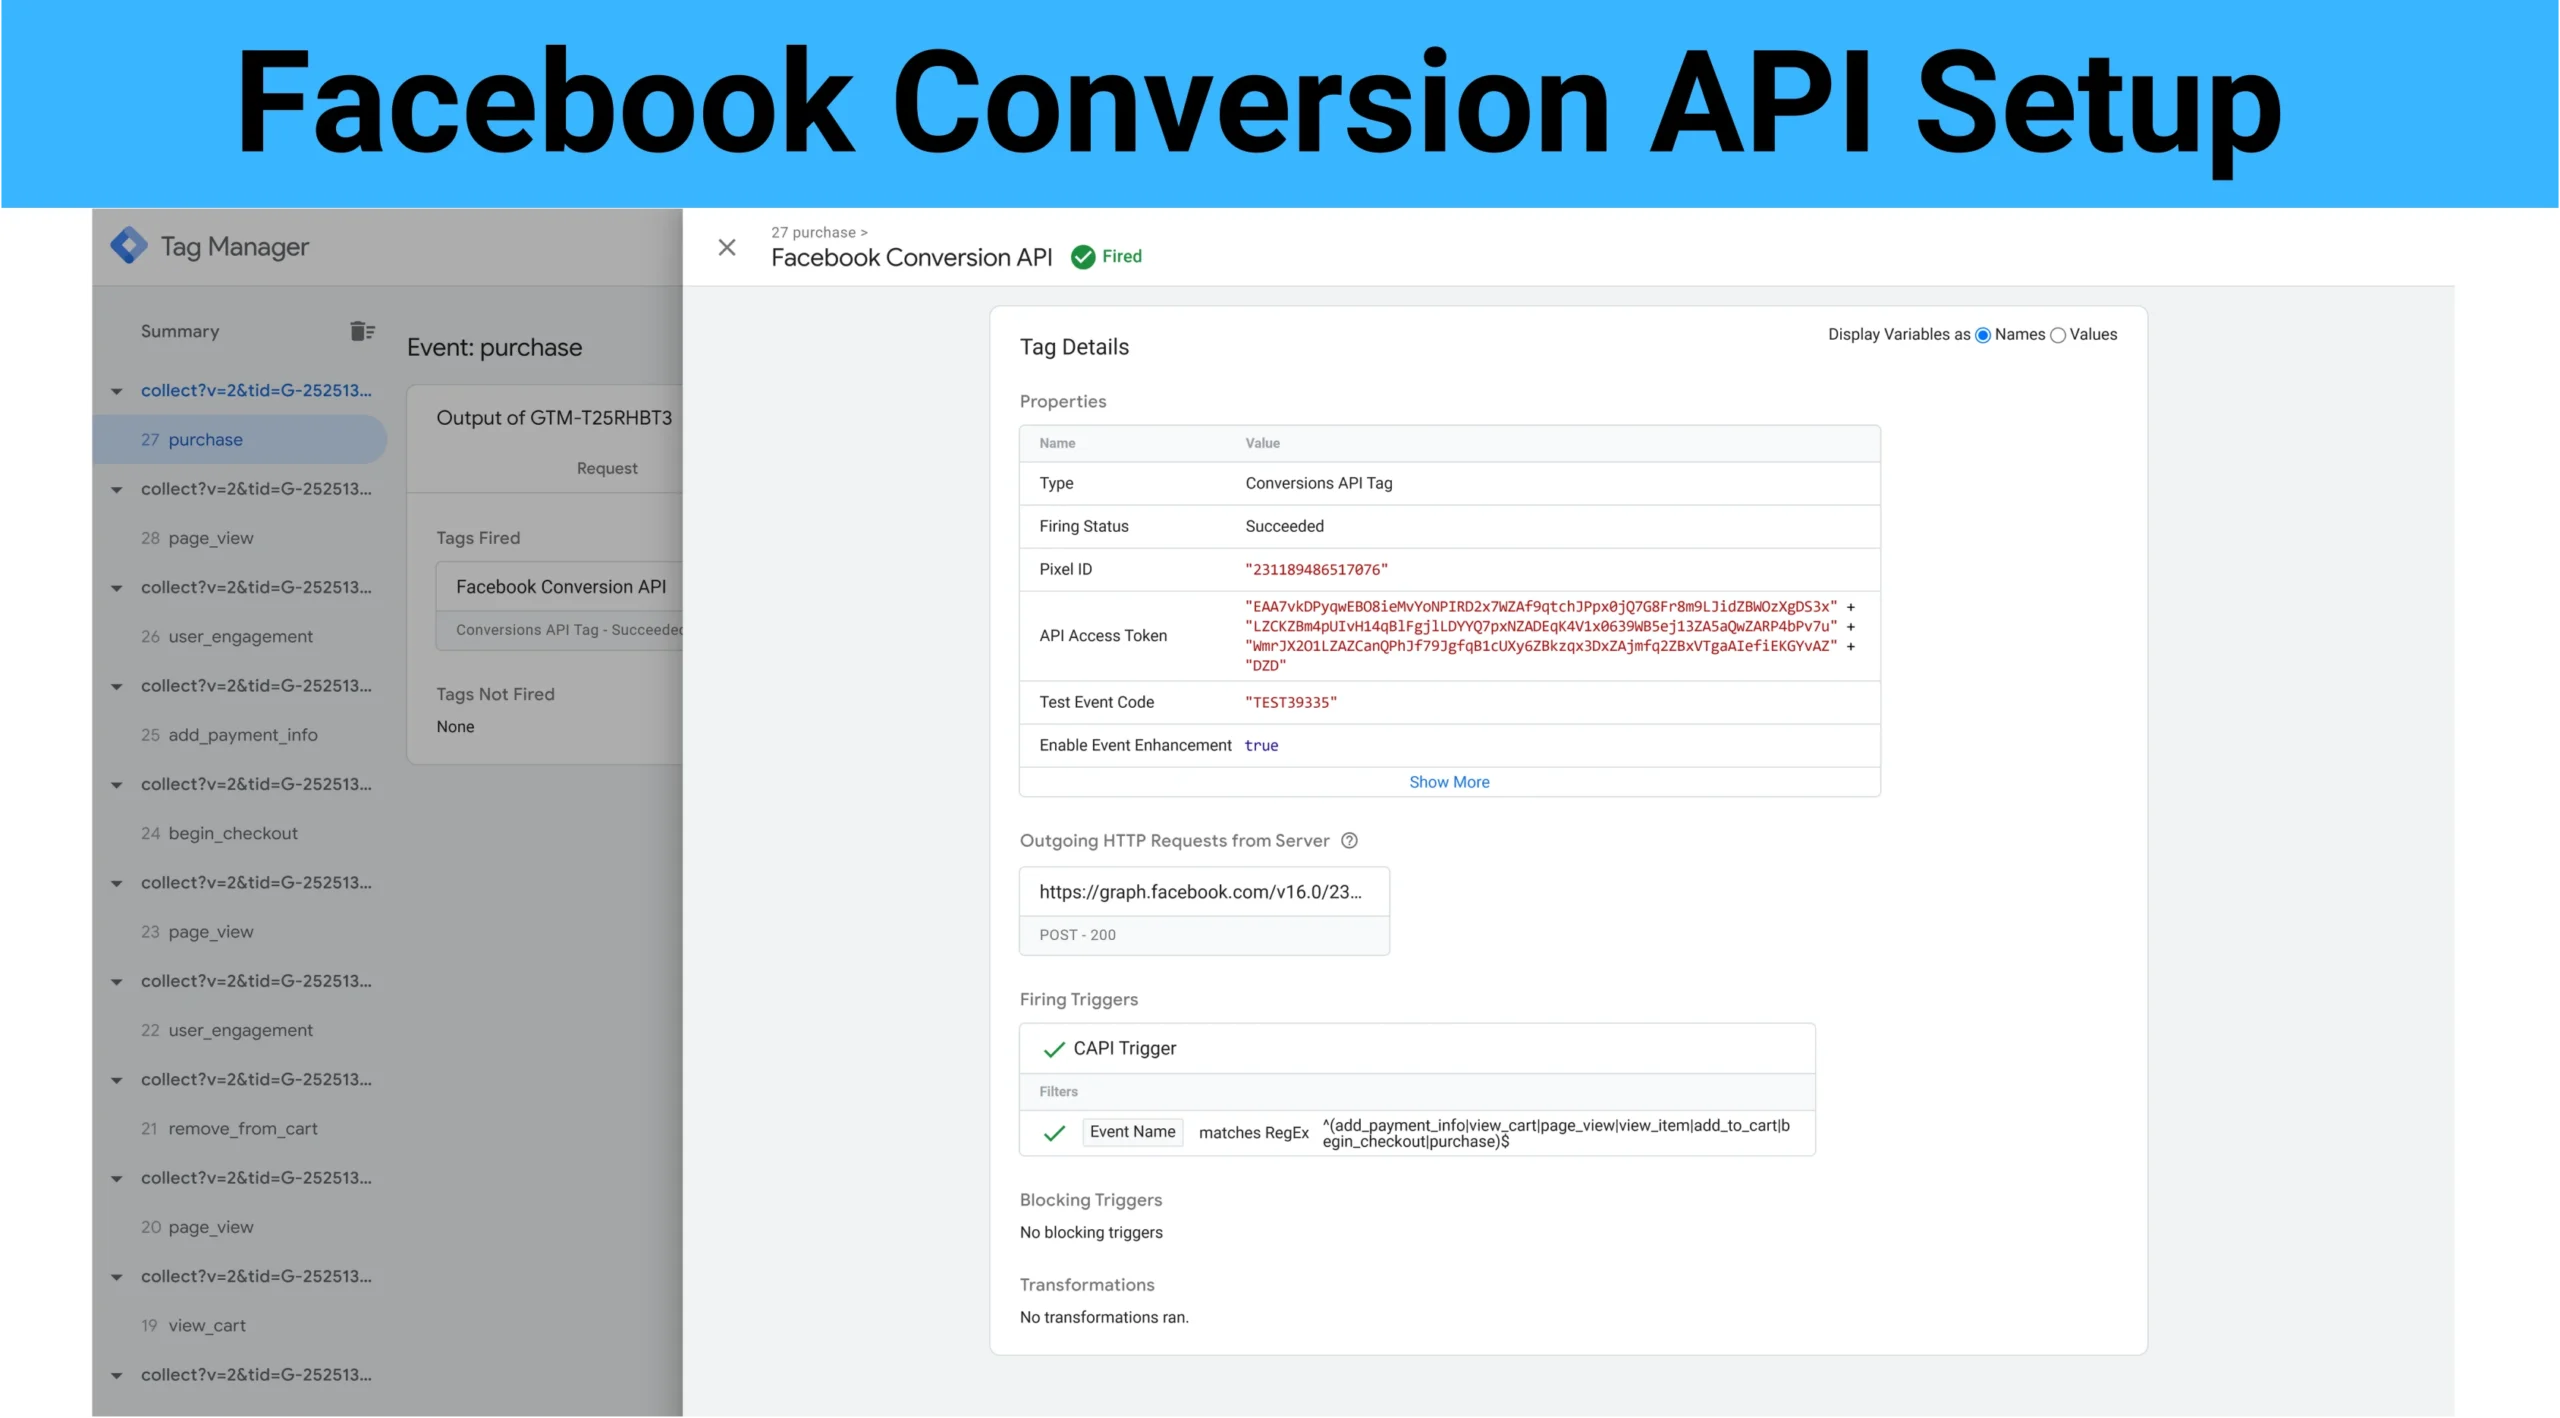This screenshot has width=2560, height=1418.
Task: Click the clear events list icon
Action: click(362, 331)
